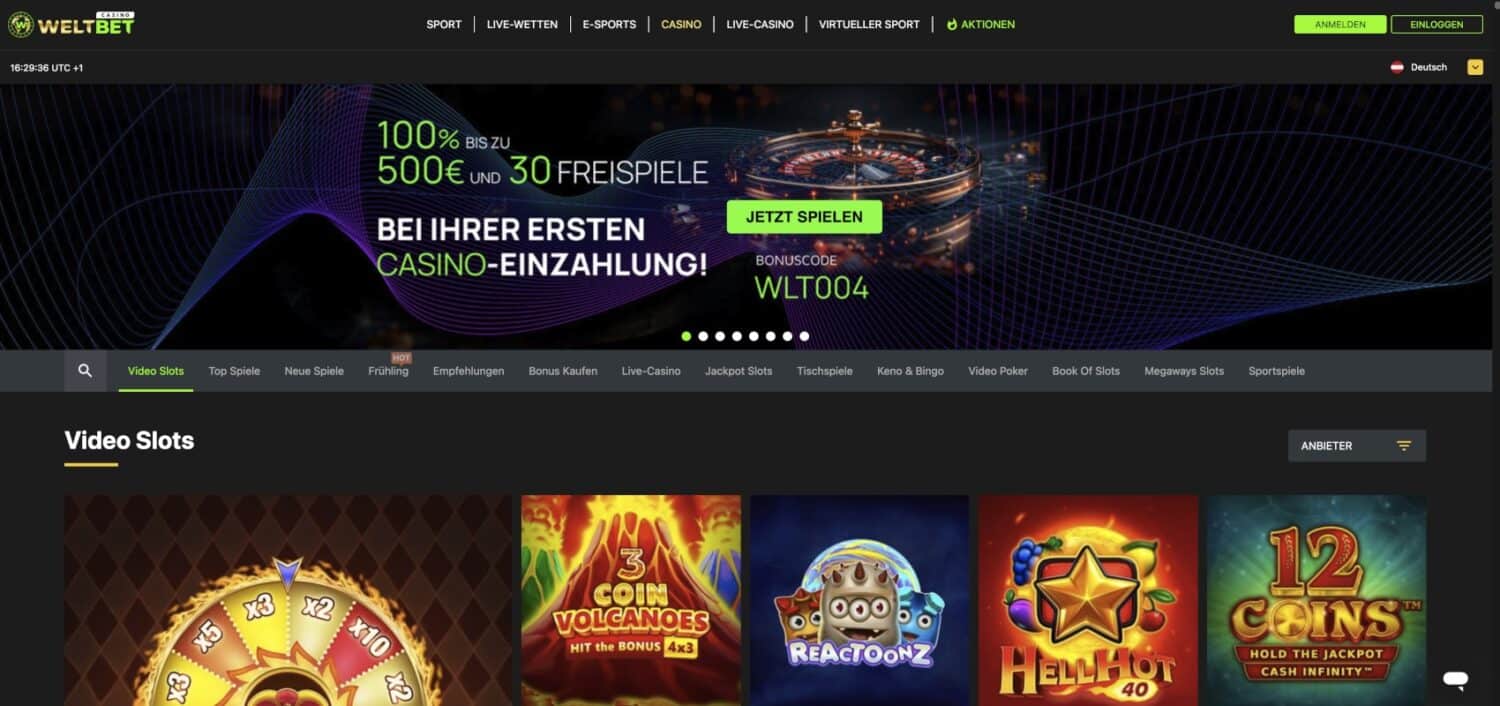Select the fourth banner slide dot

(x=737, y=336)
